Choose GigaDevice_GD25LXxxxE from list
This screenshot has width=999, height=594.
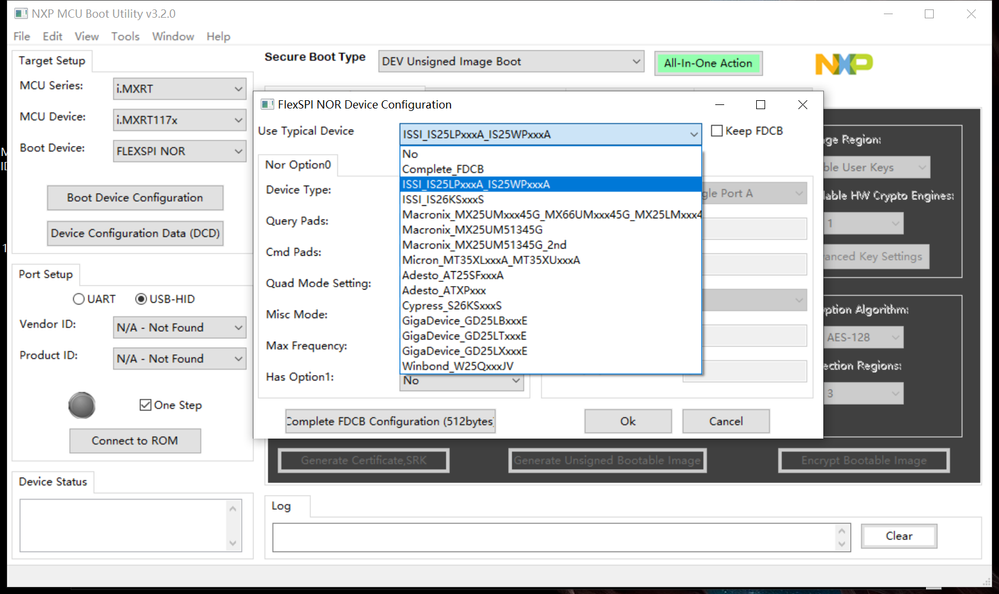click(x=550, y=351)
